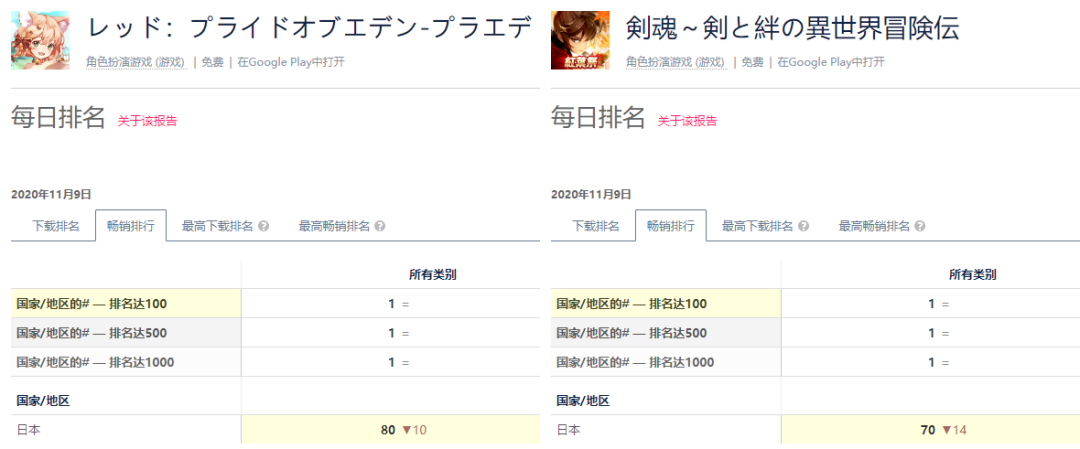Select 畅销排行 tab in right panel

click(671, 226)
